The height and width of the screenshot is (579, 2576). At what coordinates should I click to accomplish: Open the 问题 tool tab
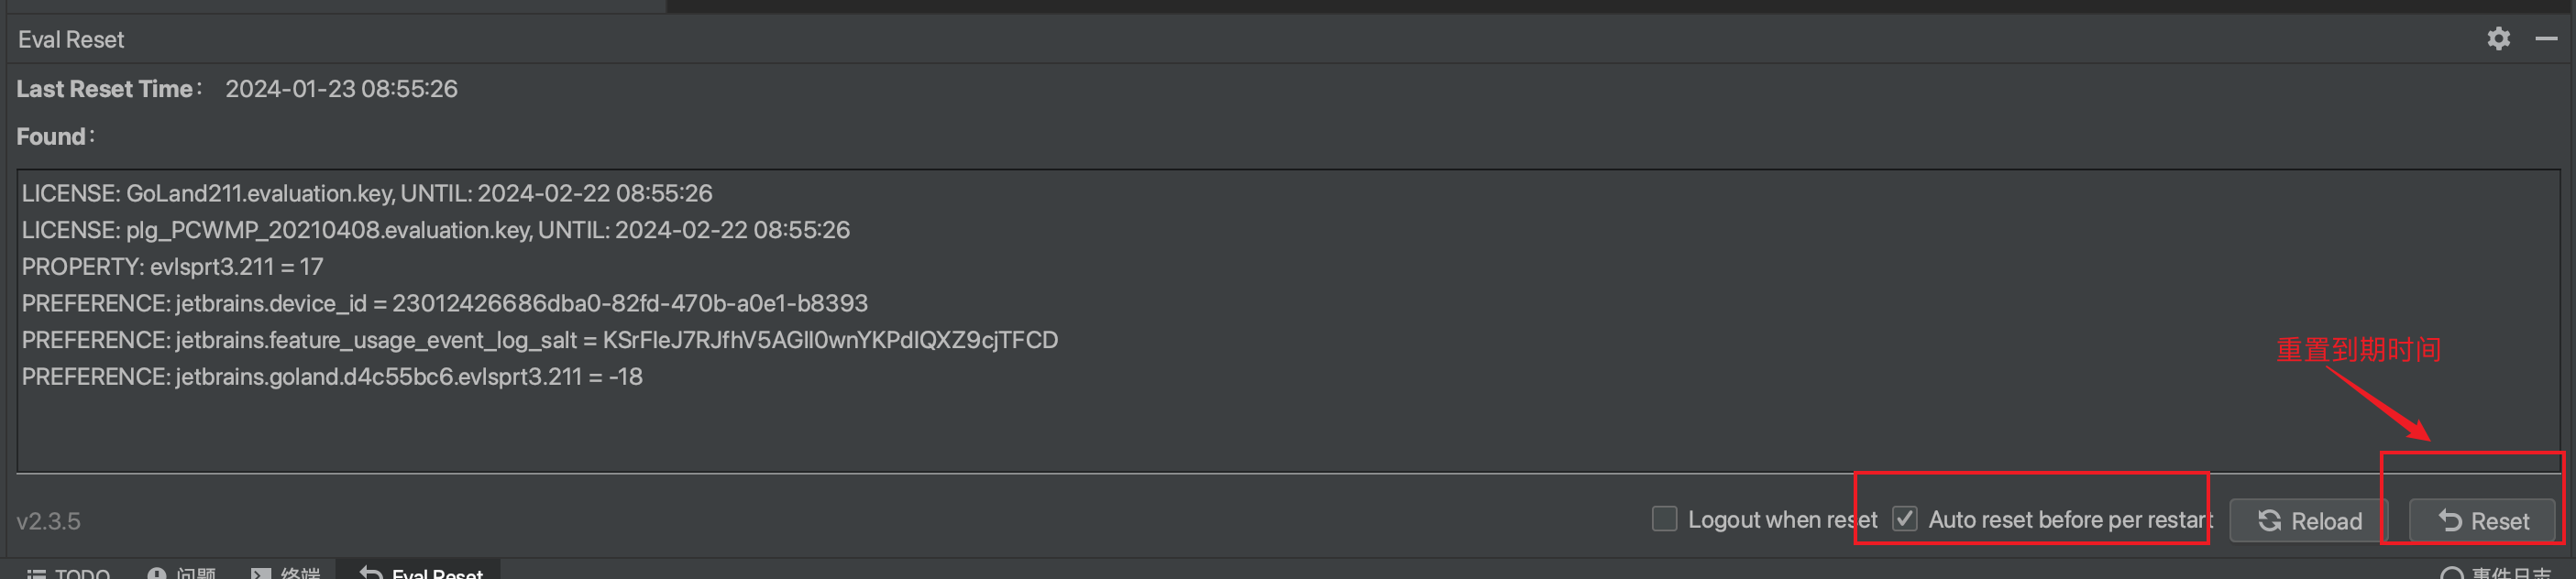[x=182, y=572]
